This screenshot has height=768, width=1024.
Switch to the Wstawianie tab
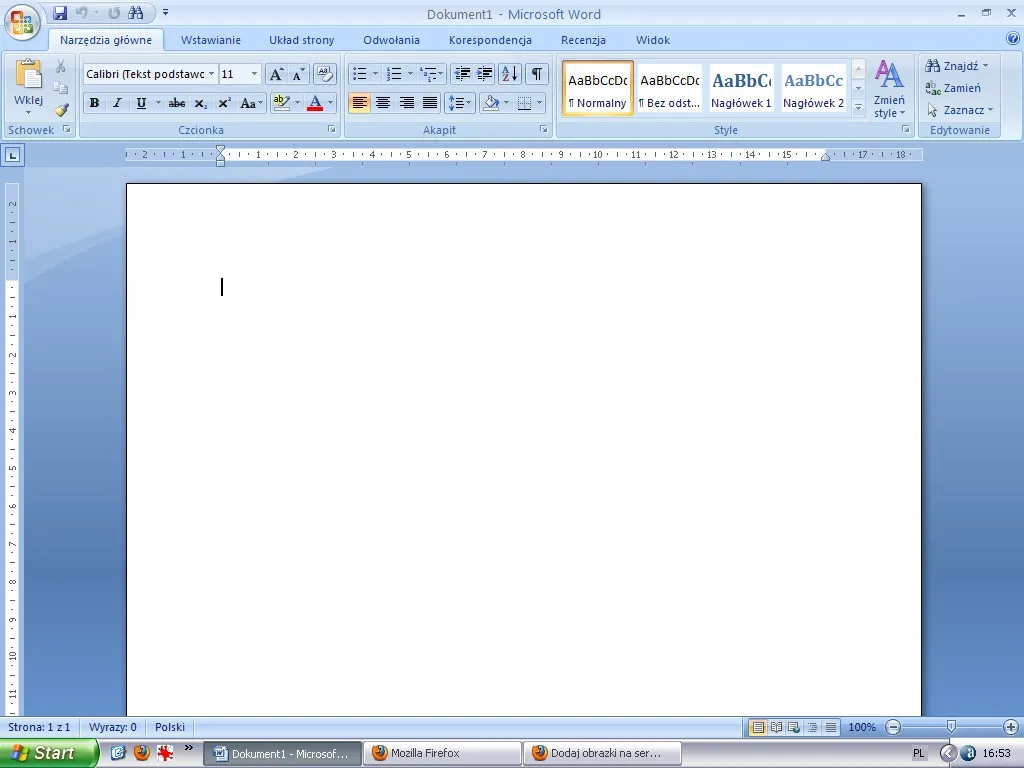[210, 40]
